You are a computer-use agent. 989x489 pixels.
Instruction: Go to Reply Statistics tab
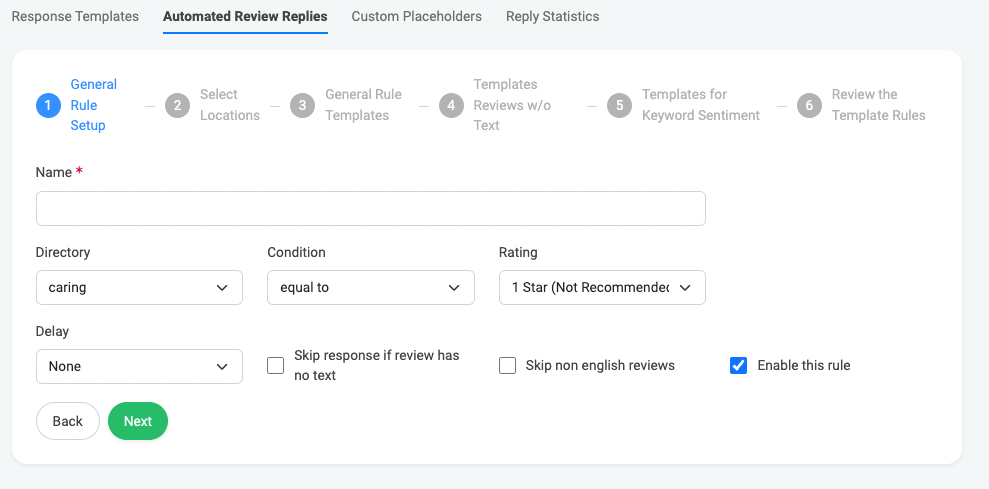point(552,16)
